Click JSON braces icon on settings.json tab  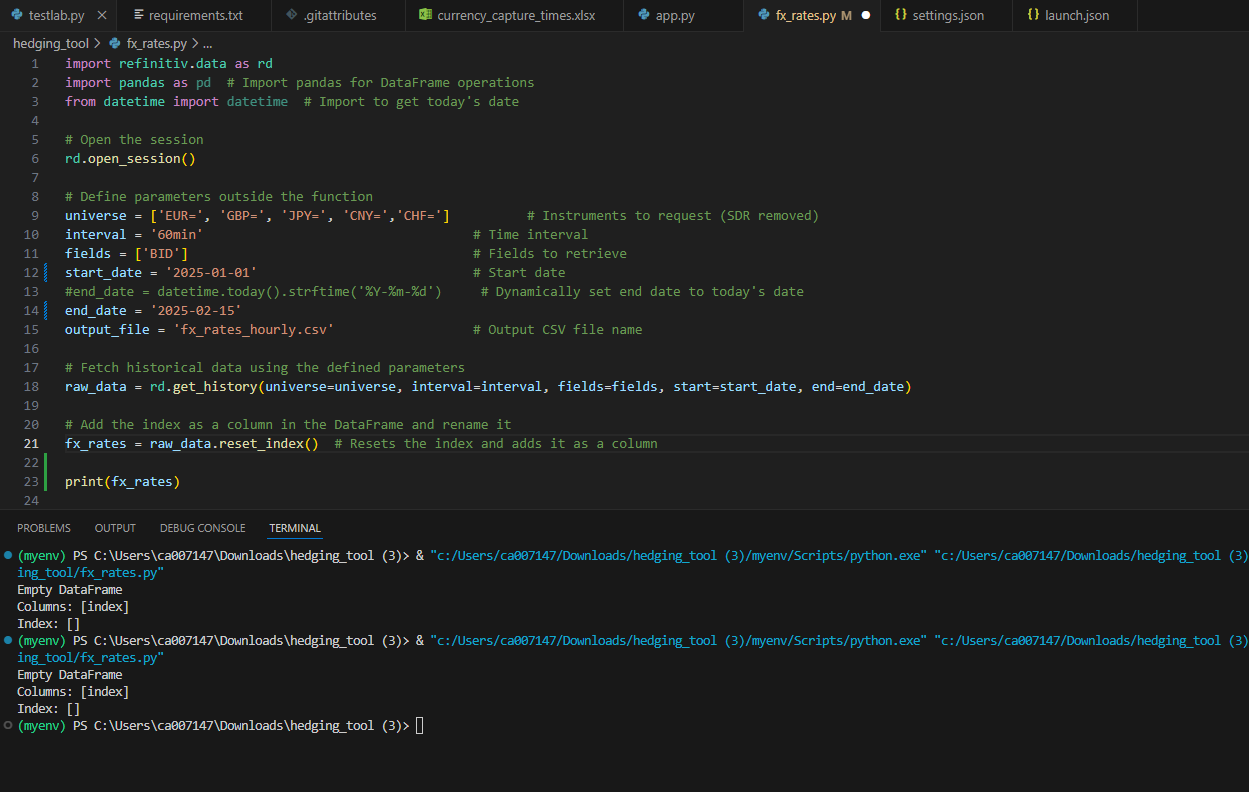(x=900, y=15)
